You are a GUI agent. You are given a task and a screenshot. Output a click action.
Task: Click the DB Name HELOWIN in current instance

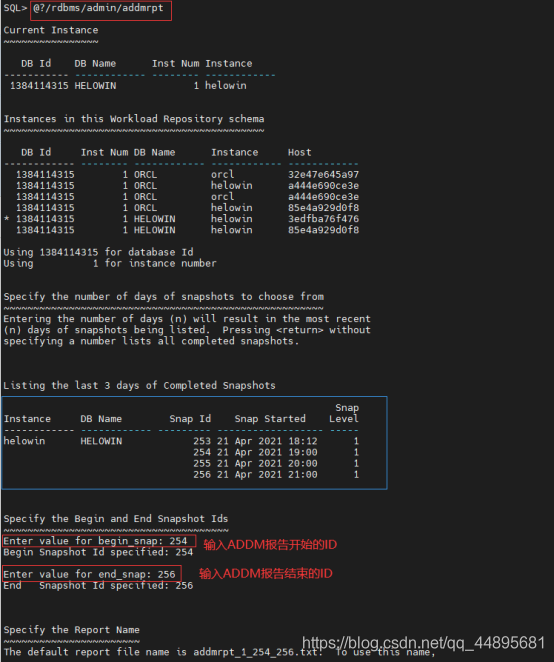click(95, 86)
